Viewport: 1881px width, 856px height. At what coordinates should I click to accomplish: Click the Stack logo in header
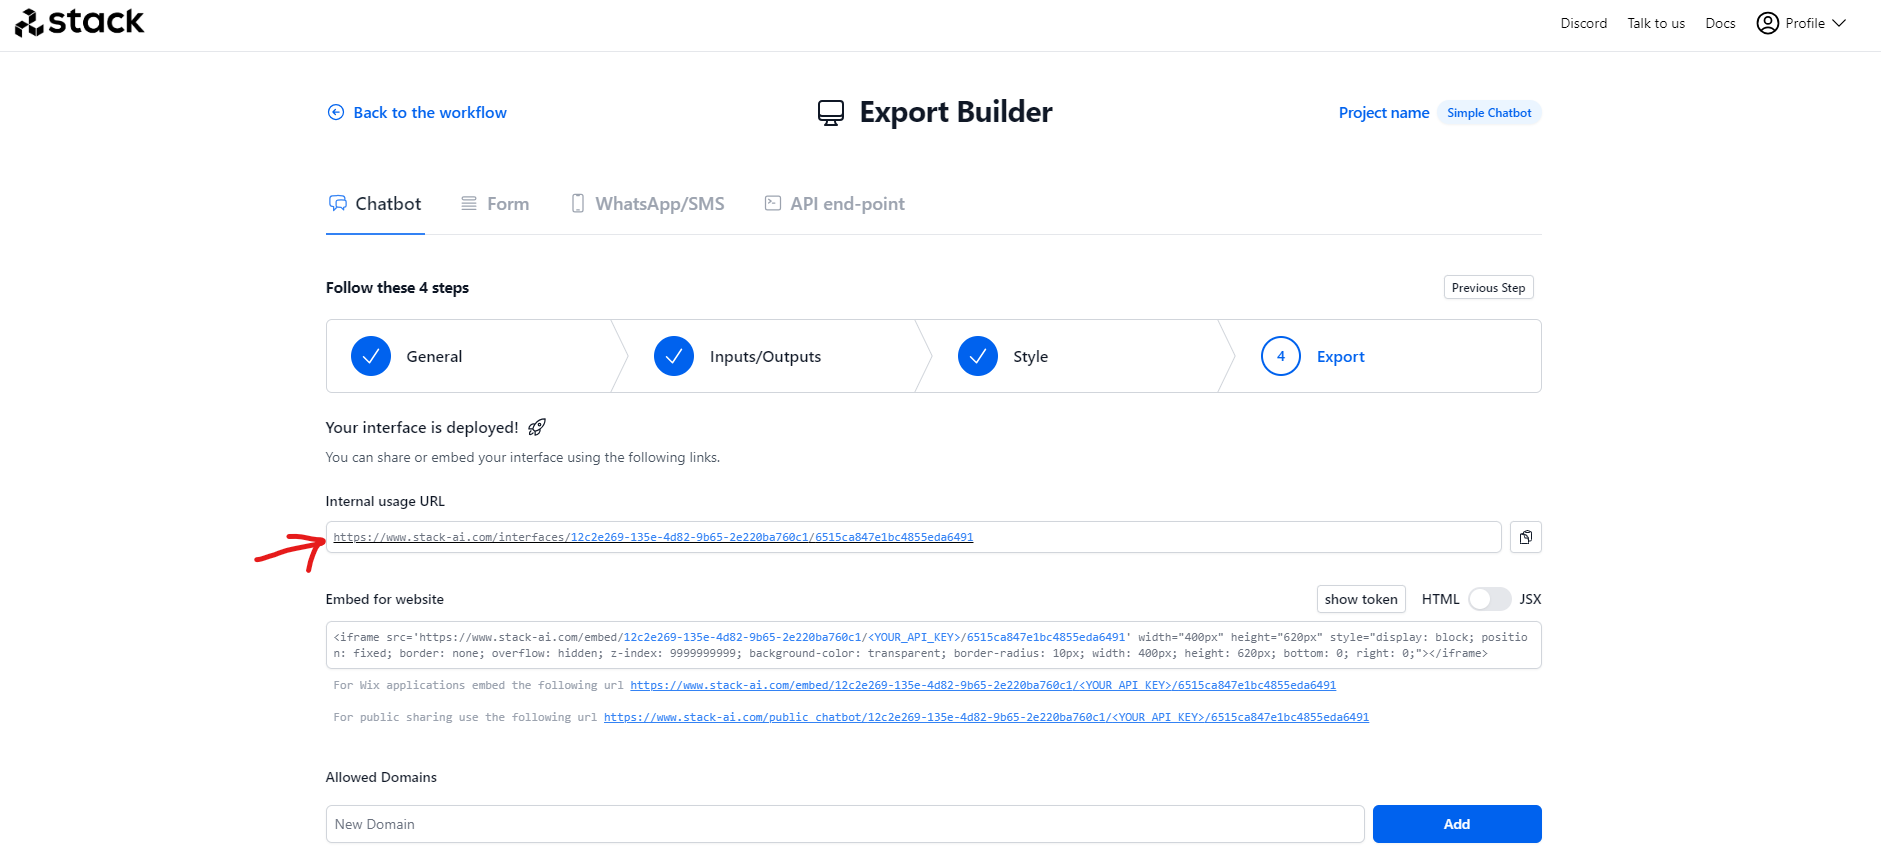80,22
